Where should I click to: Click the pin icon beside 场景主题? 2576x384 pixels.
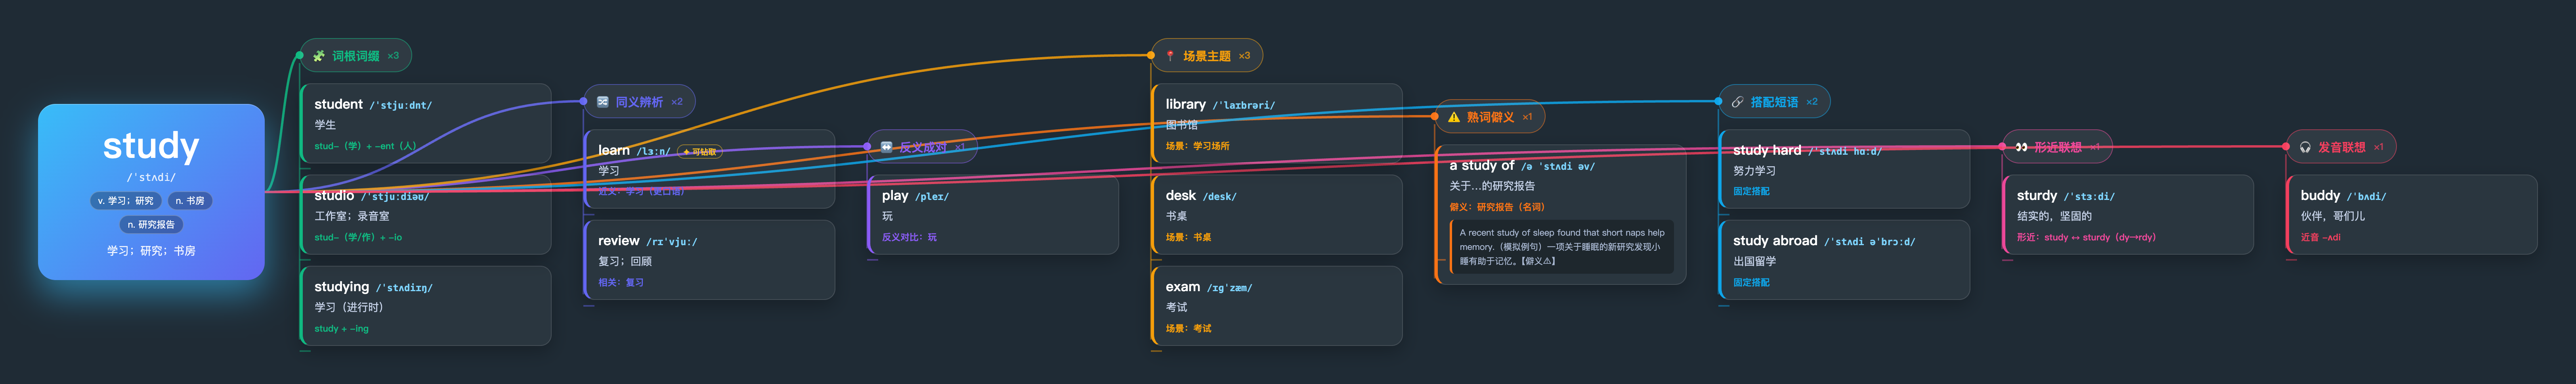pyautogui.click(x=1170, y=56)
